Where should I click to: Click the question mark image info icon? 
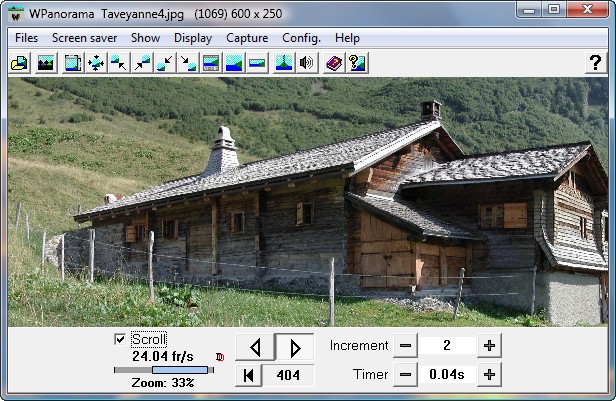click(x=357, y=63)
